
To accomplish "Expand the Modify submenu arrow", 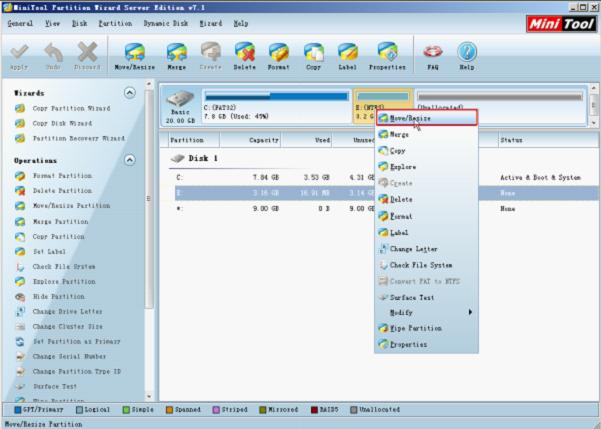I will 471,312.
